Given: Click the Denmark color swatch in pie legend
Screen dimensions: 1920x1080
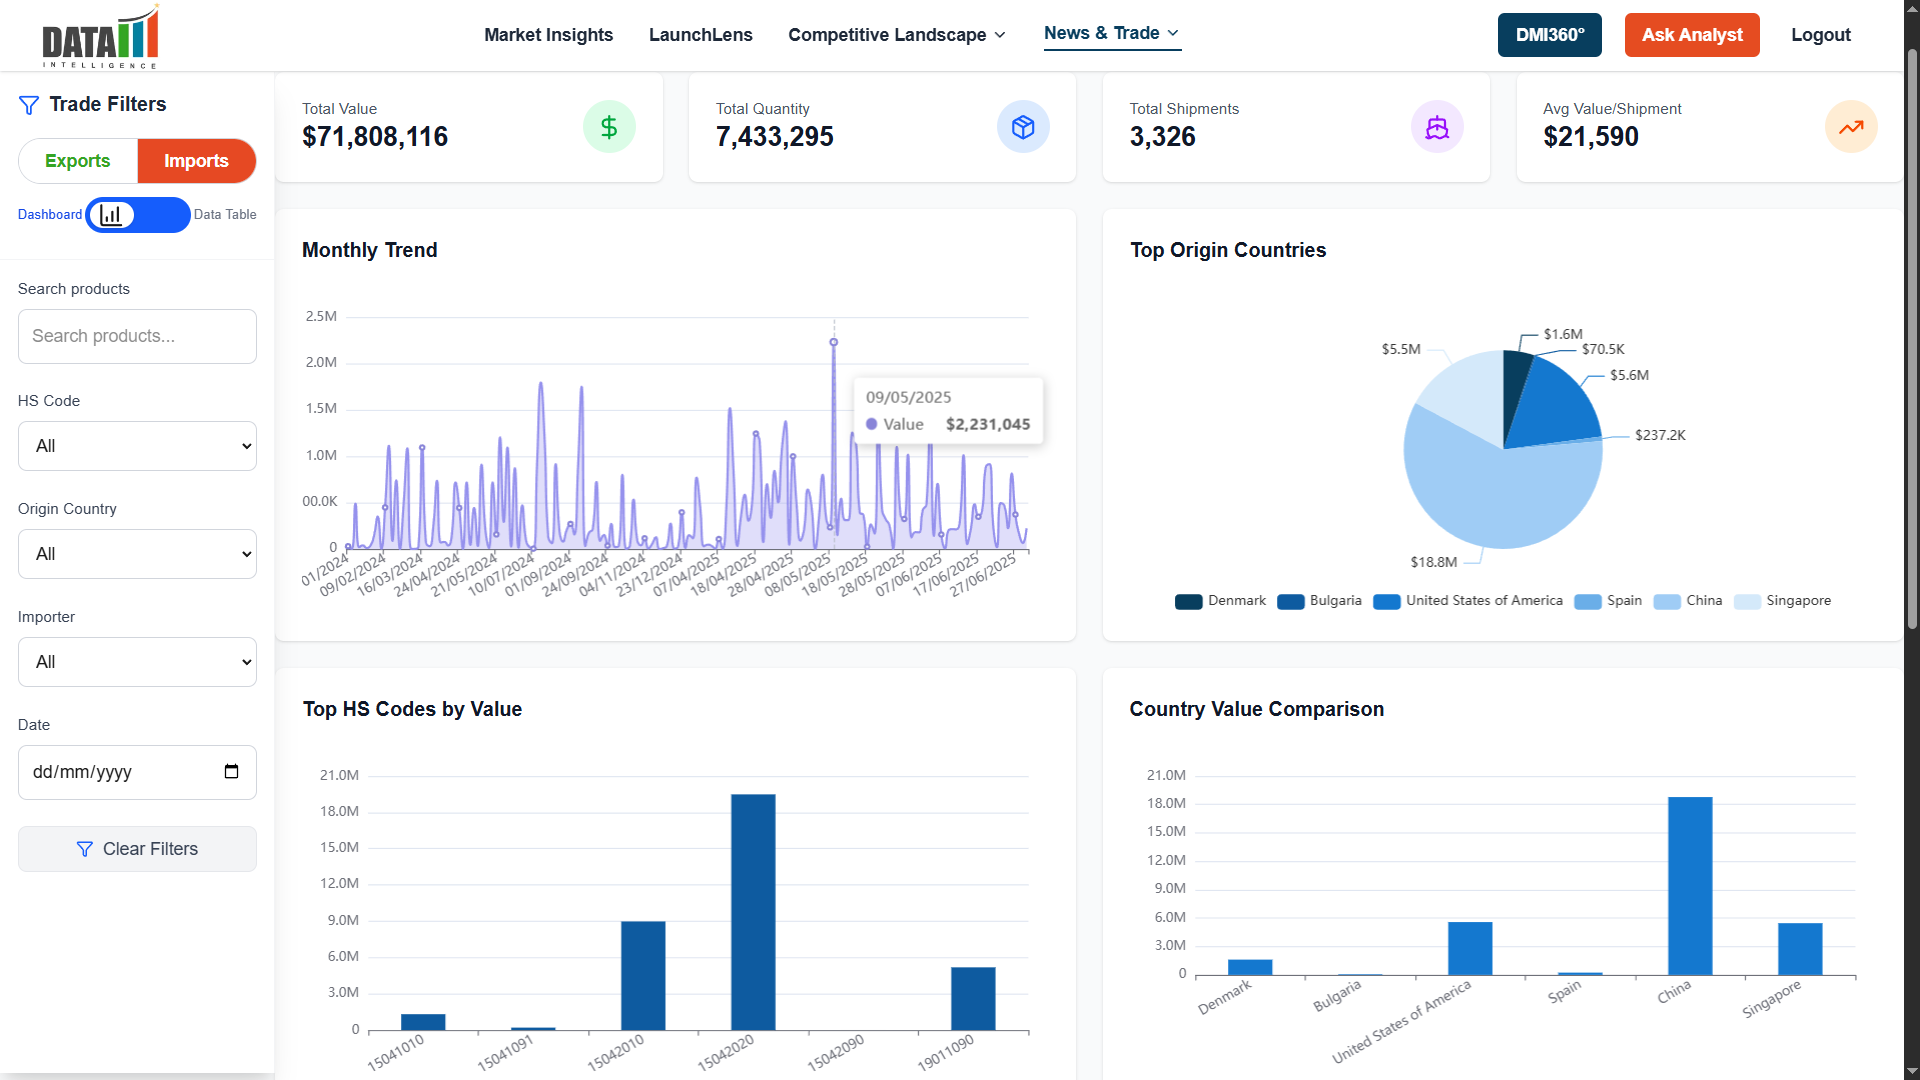Looking at the screenshot, I should tap(1188, 601).
